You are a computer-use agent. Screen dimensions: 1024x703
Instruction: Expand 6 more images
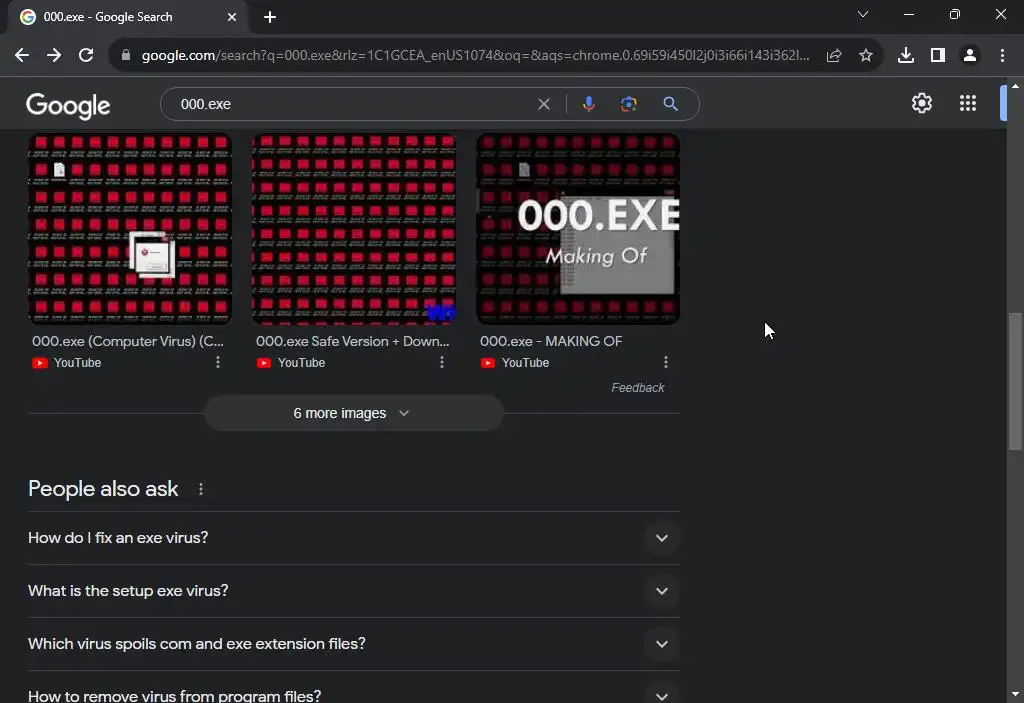353,413
